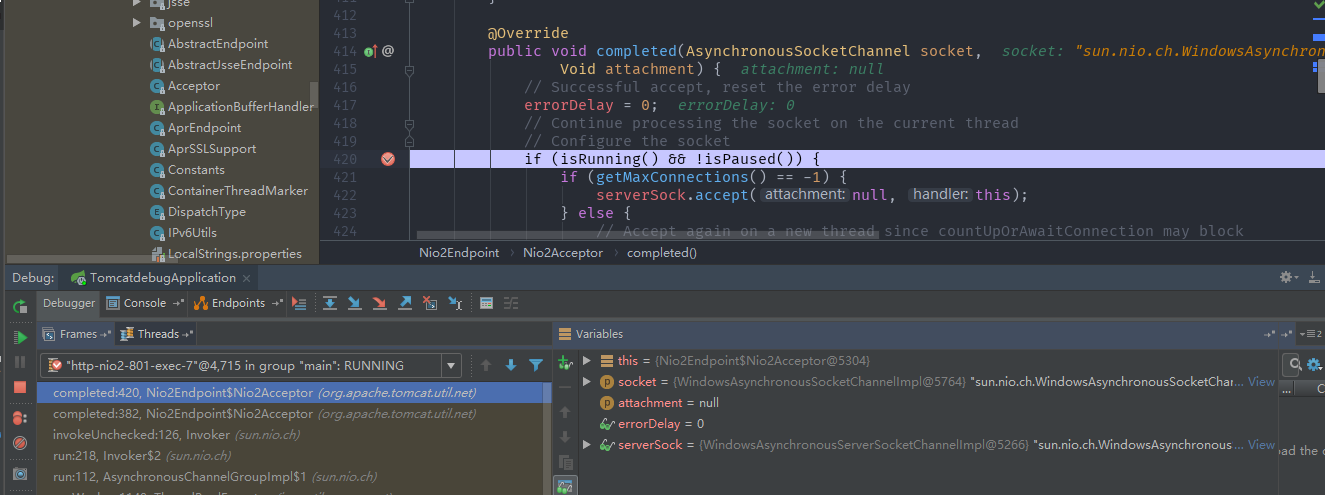Open Variables layout dropdown at right
Screen dimensions: 1325x495
click(x=1312, y=334)
